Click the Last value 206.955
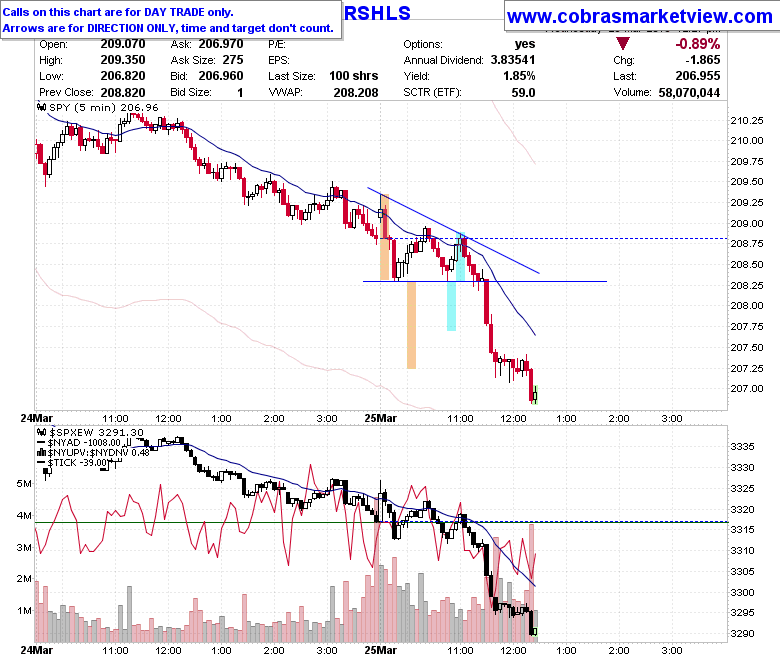The image size is (780, 659). pos(697,76)
